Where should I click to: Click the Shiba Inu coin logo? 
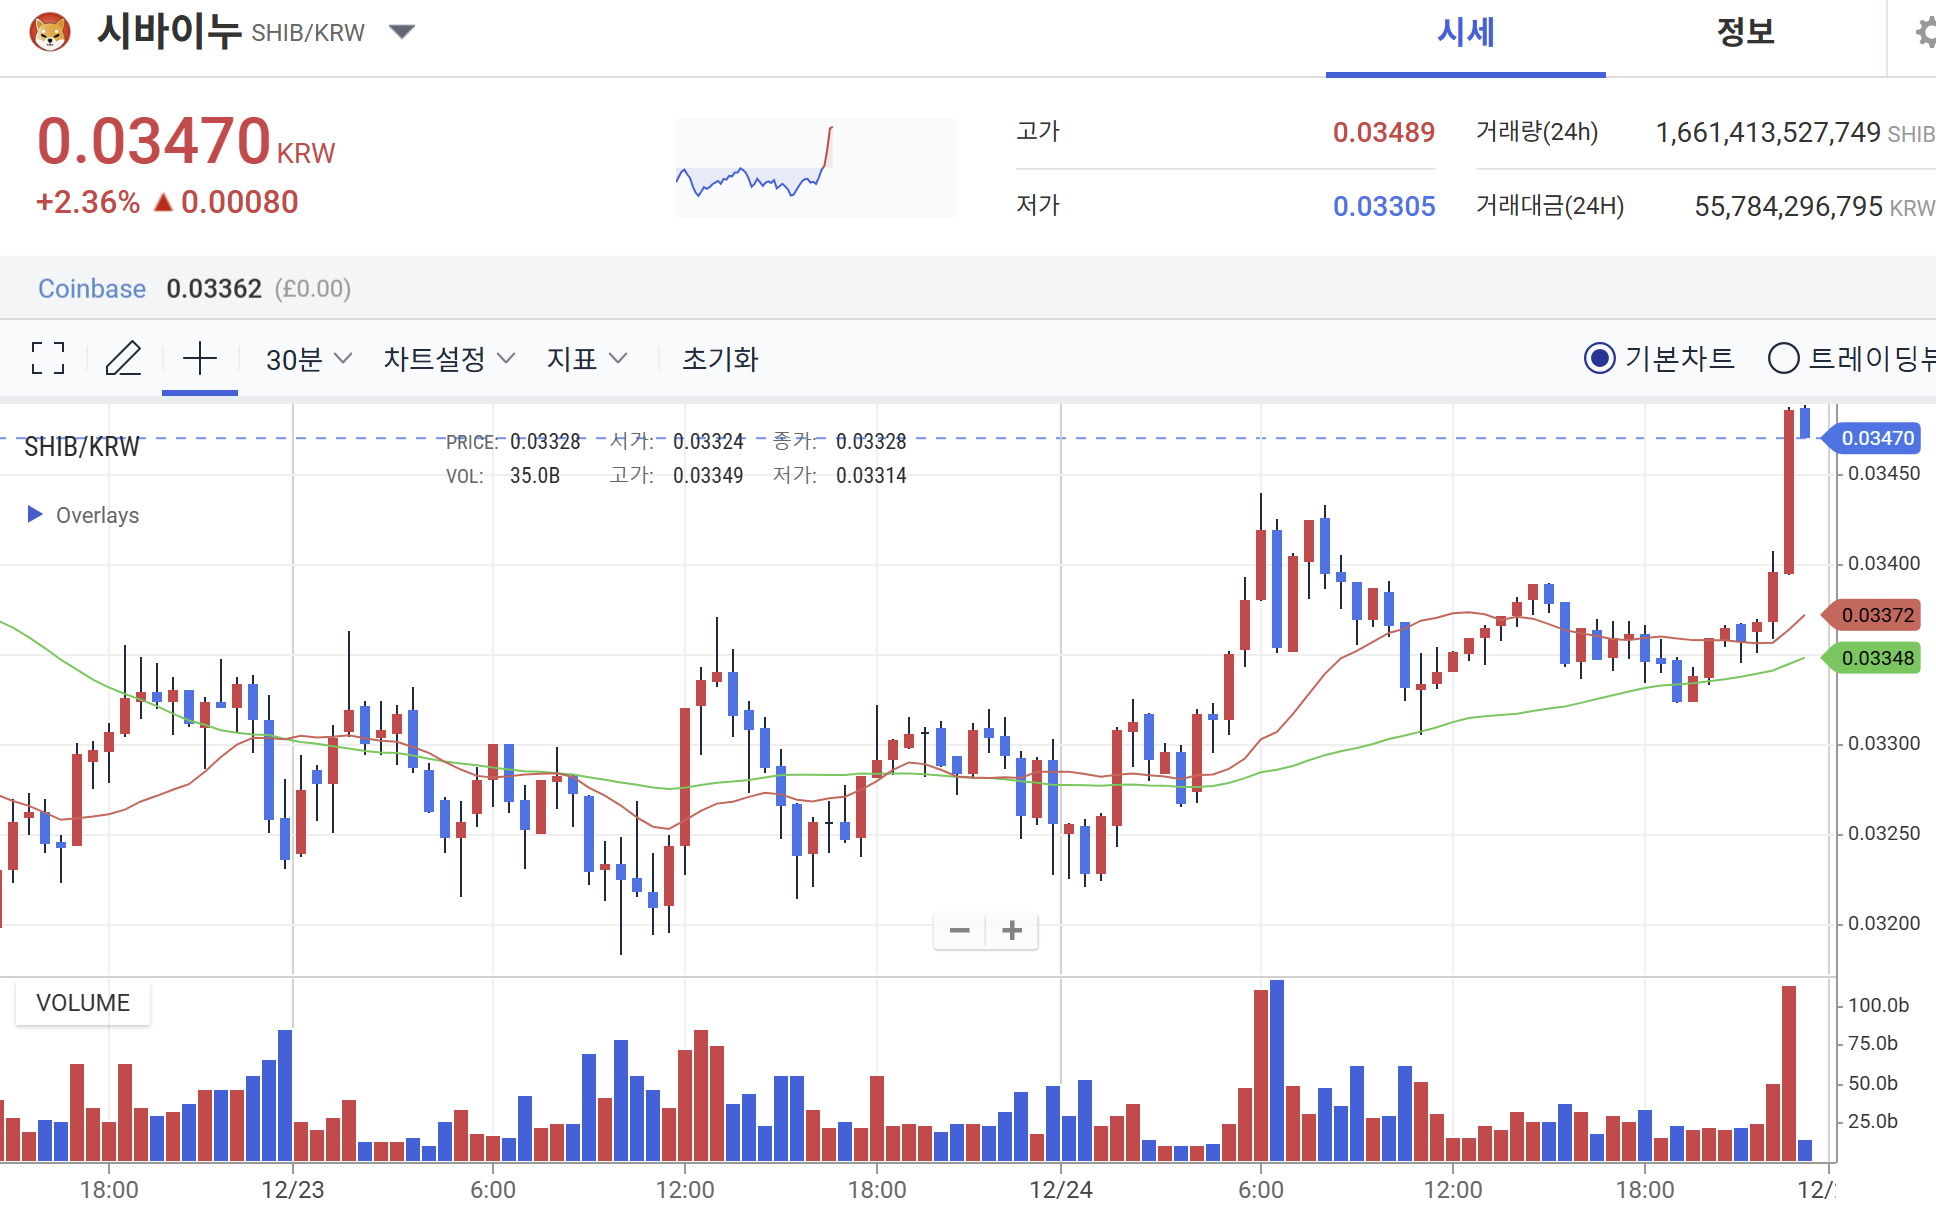[50, 32]
